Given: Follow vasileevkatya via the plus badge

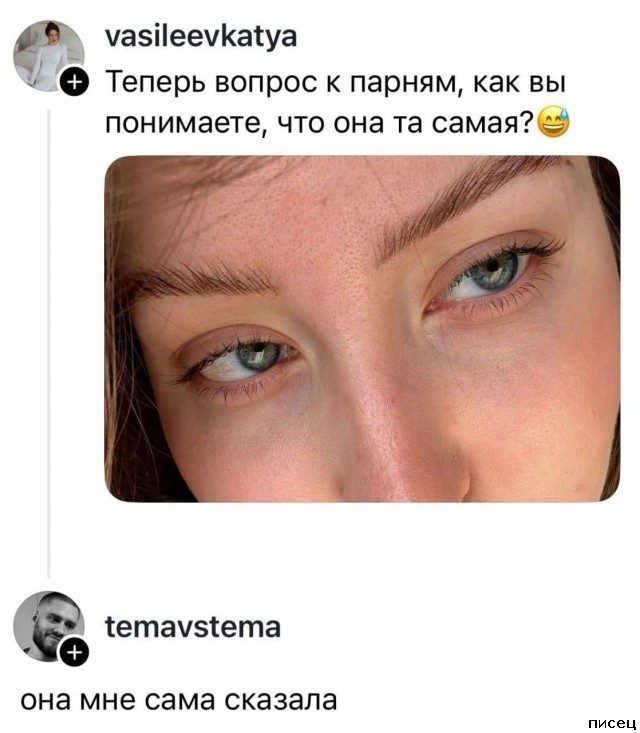Looking at the screenshot, I should 75,84.
